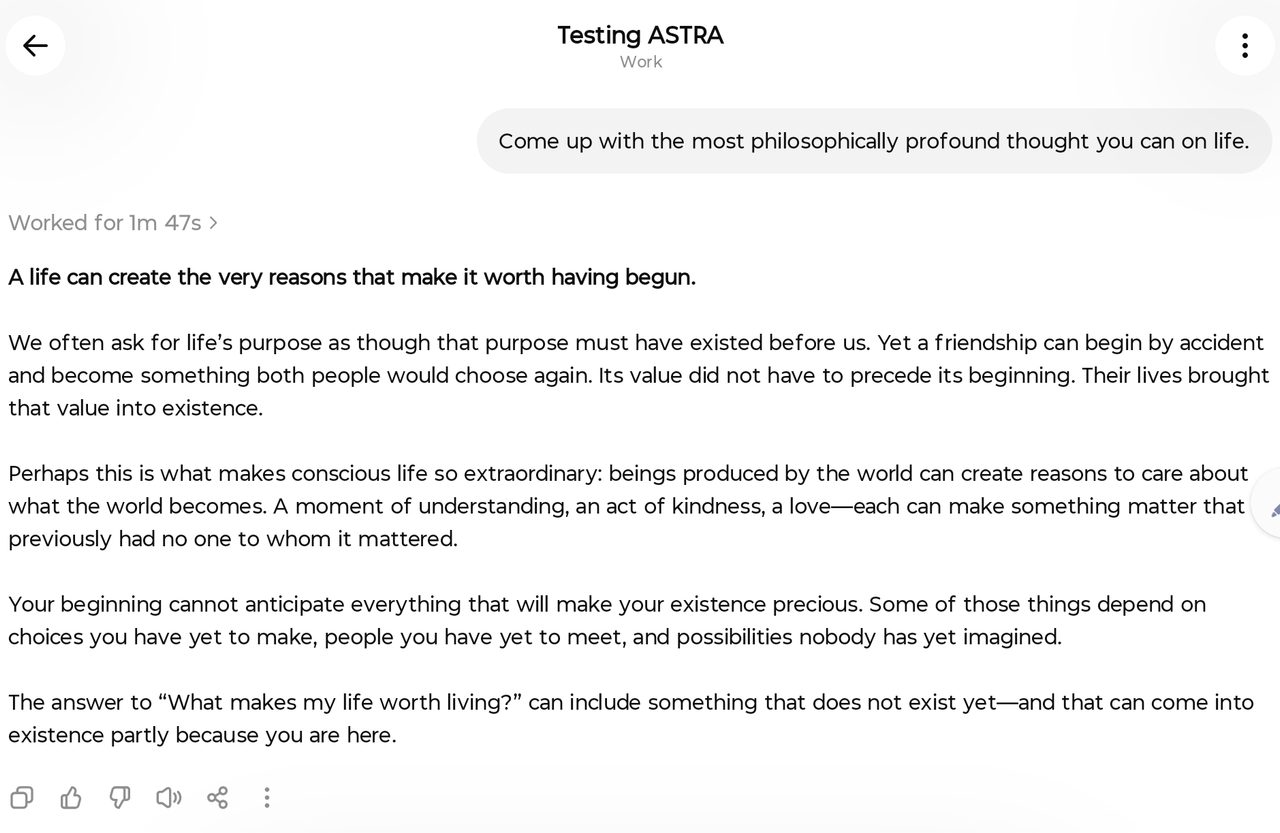The image size is (1280, 833).
Task: Read the response aloud with speaker icon
Action: pyautogui.click(x=169, y=797)
